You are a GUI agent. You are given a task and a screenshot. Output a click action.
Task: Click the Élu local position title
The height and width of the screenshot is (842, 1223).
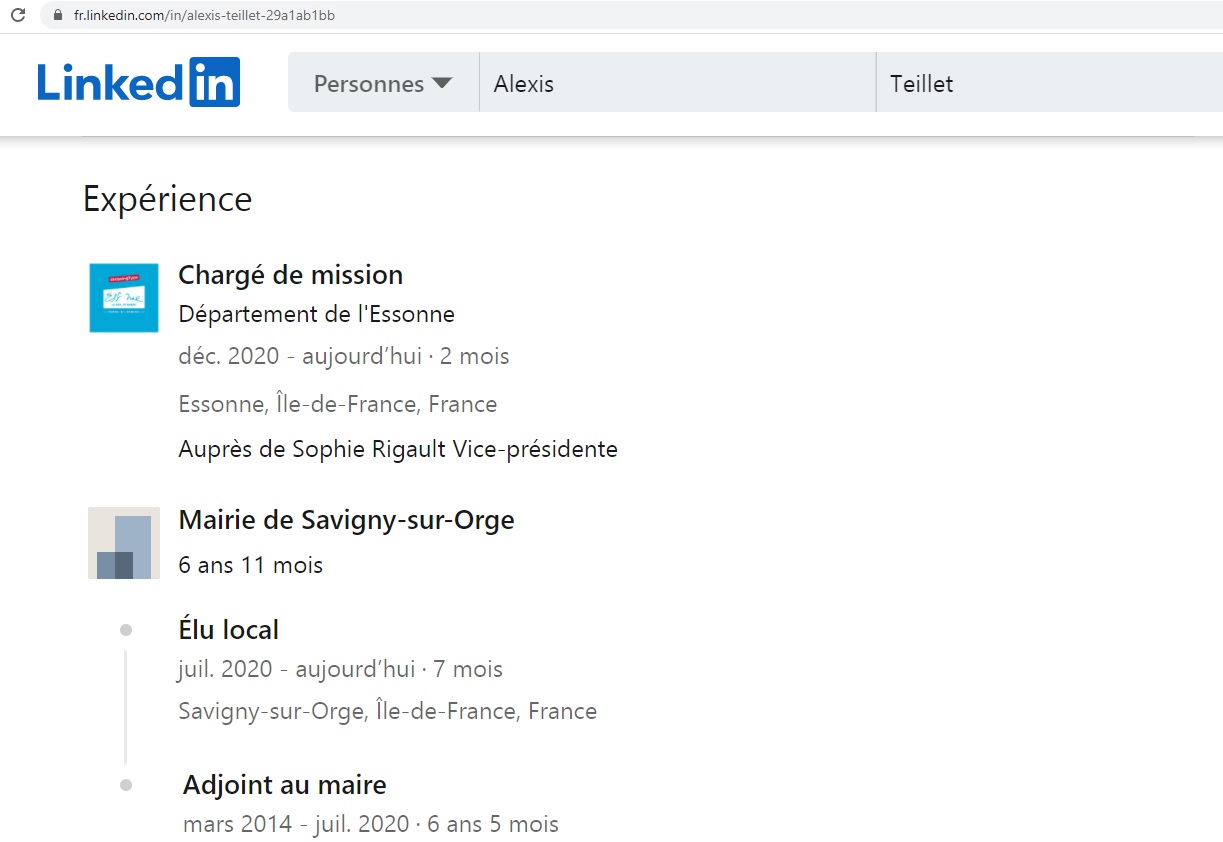(x=228, y=630)
